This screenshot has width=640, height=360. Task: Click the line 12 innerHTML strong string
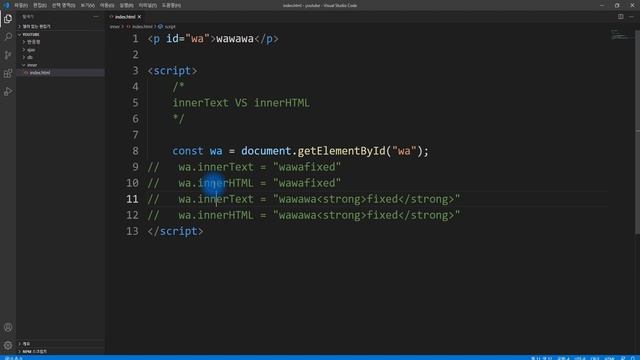(367, 215)
